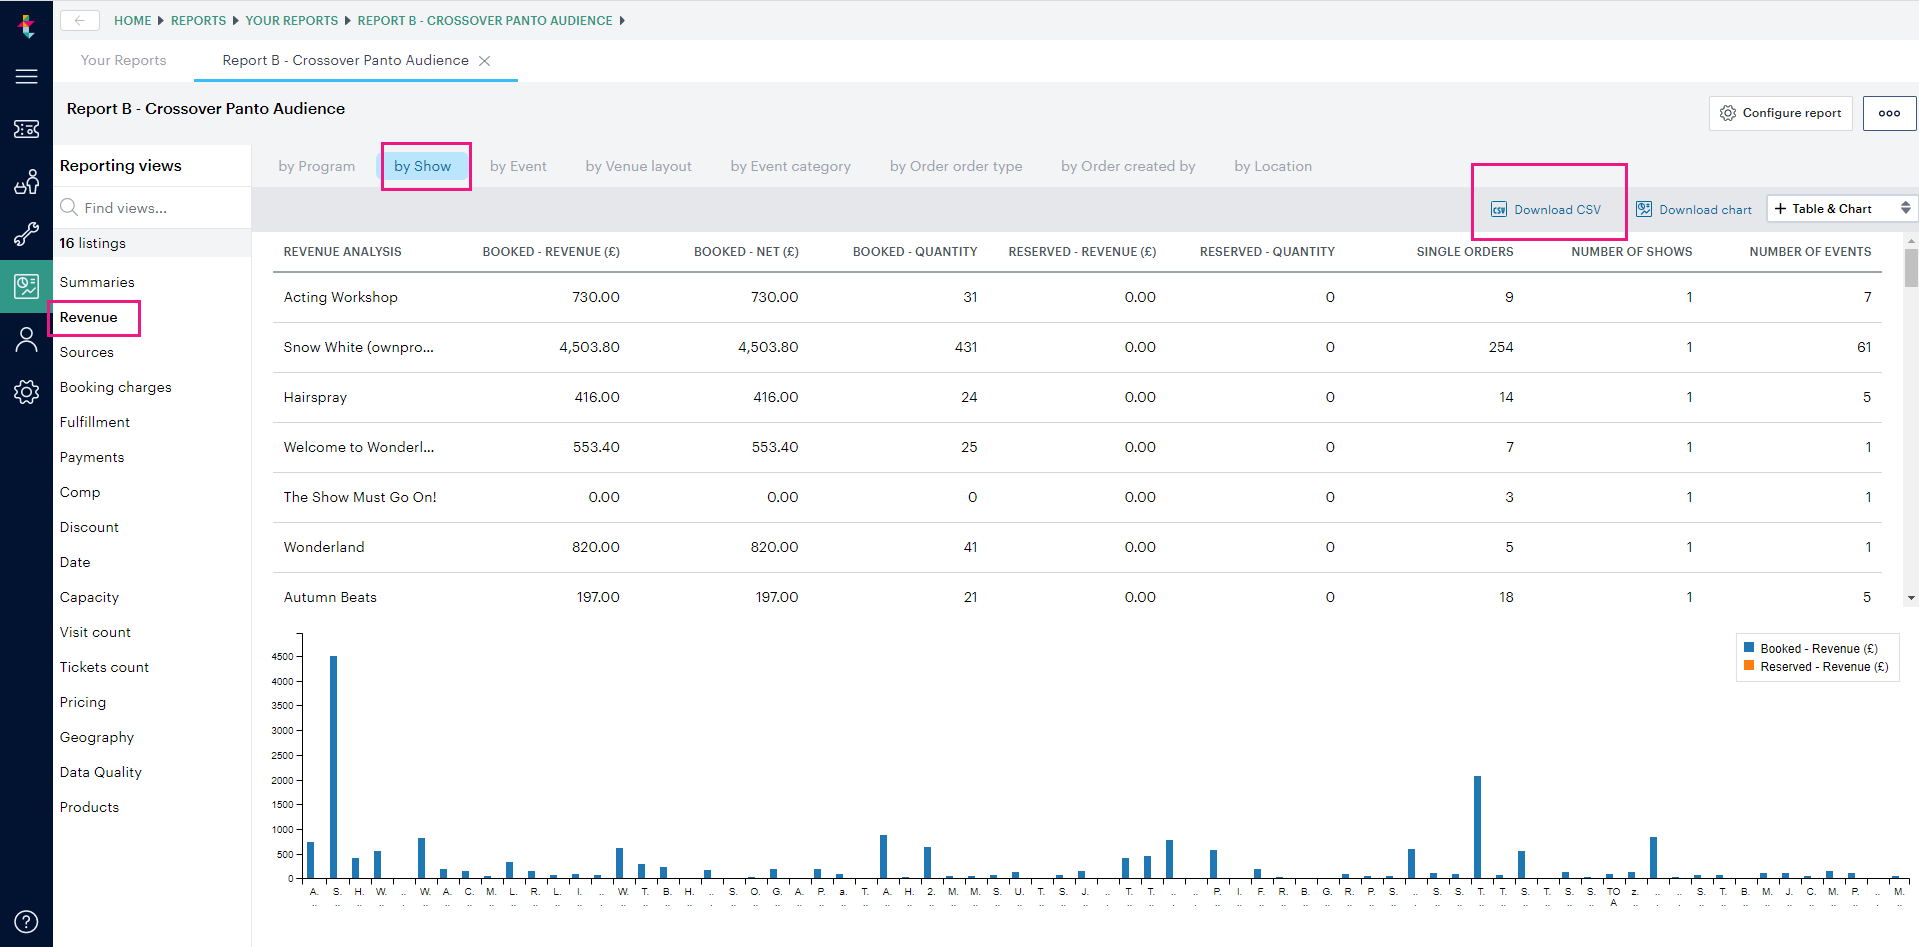Open the Table & Chart dropdown

tap(1840, 208)
